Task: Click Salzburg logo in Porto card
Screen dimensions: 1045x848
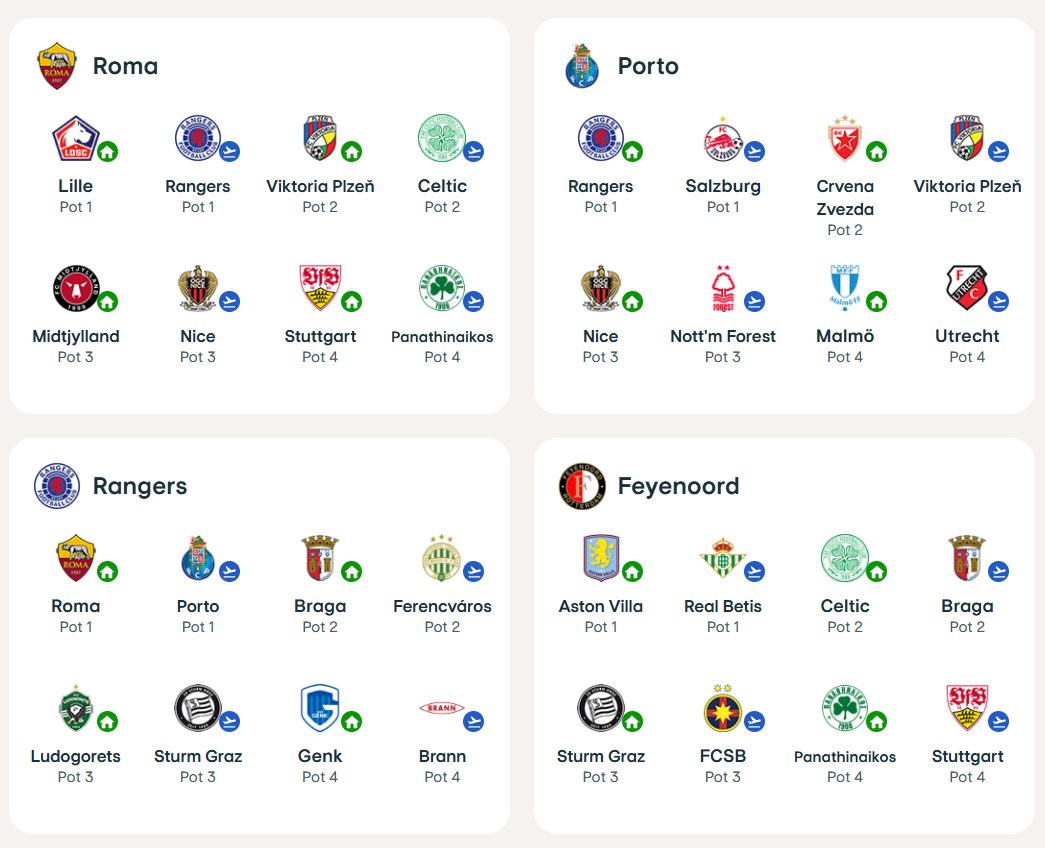Action: [723, 138]
